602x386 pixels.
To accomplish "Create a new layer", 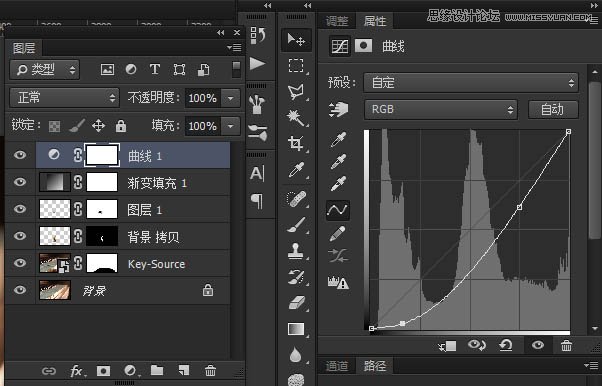I will tap(184, 370).
